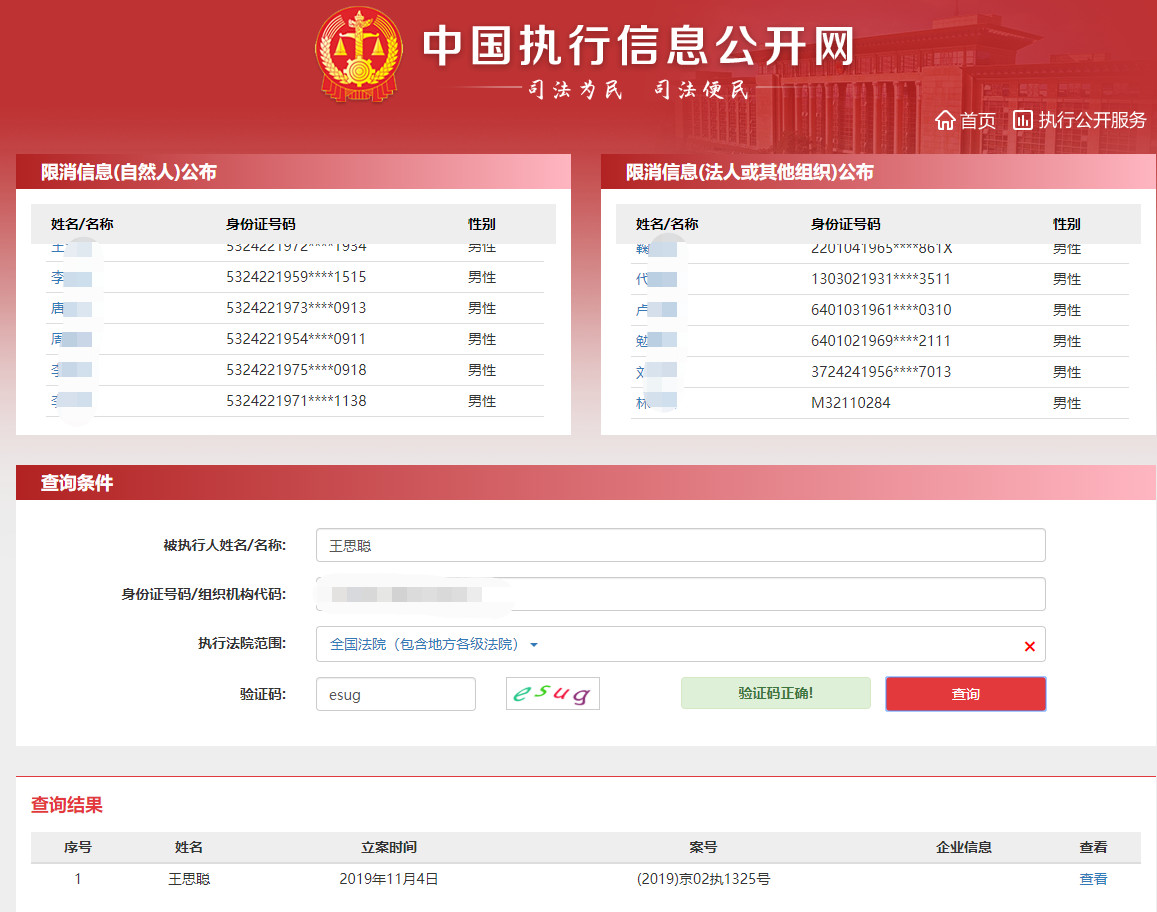
Task: Focus the 身份证号码/组织机构代码 input field
Action: pyautogui.click(x=680, y=594)
